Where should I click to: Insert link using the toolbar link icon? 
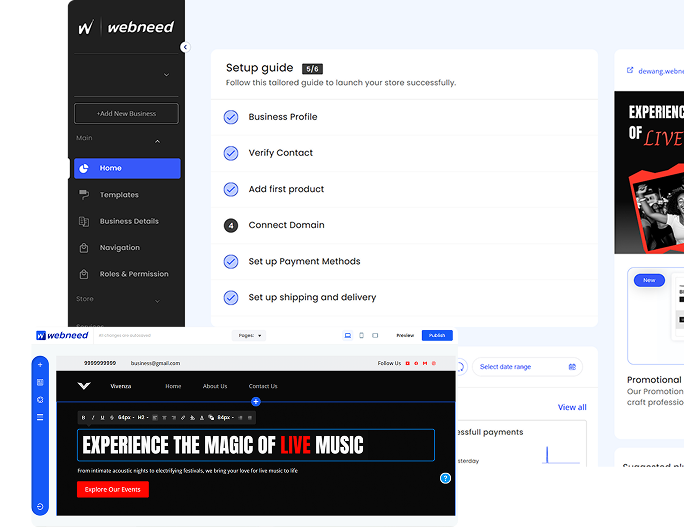point(183,417)
